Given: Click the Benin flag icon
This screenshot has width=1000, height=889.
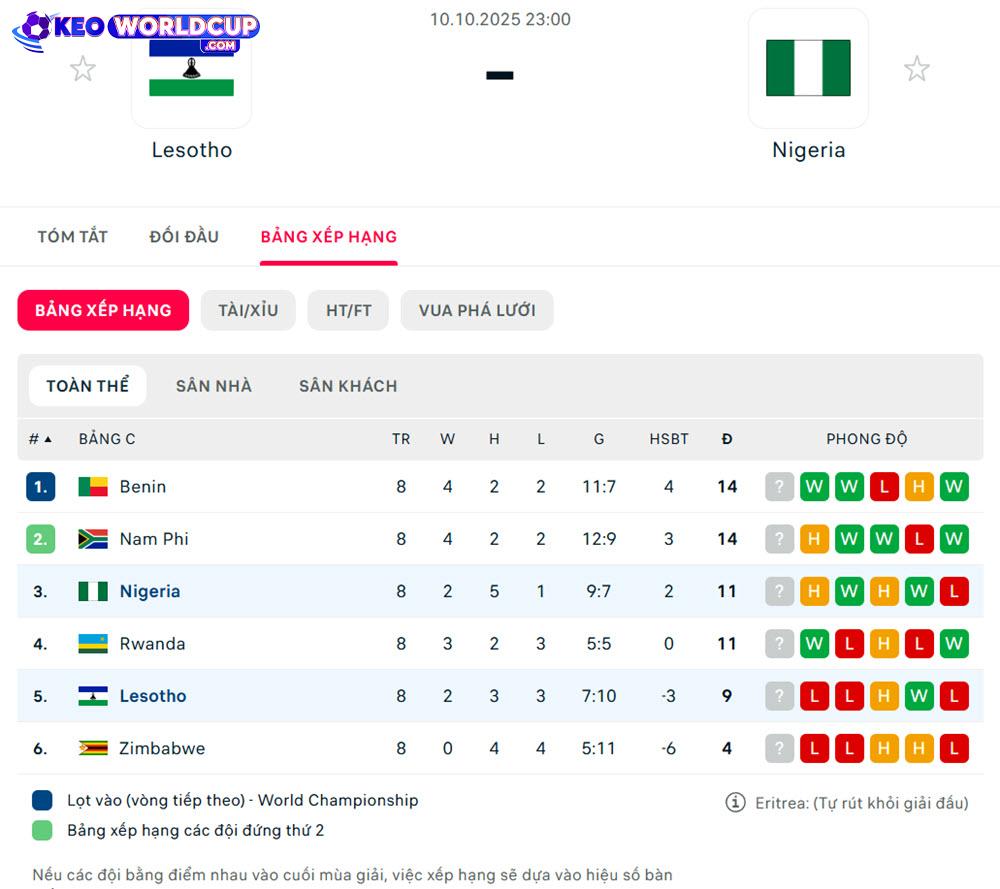Looking at the screenshot, I should point(93,487).
